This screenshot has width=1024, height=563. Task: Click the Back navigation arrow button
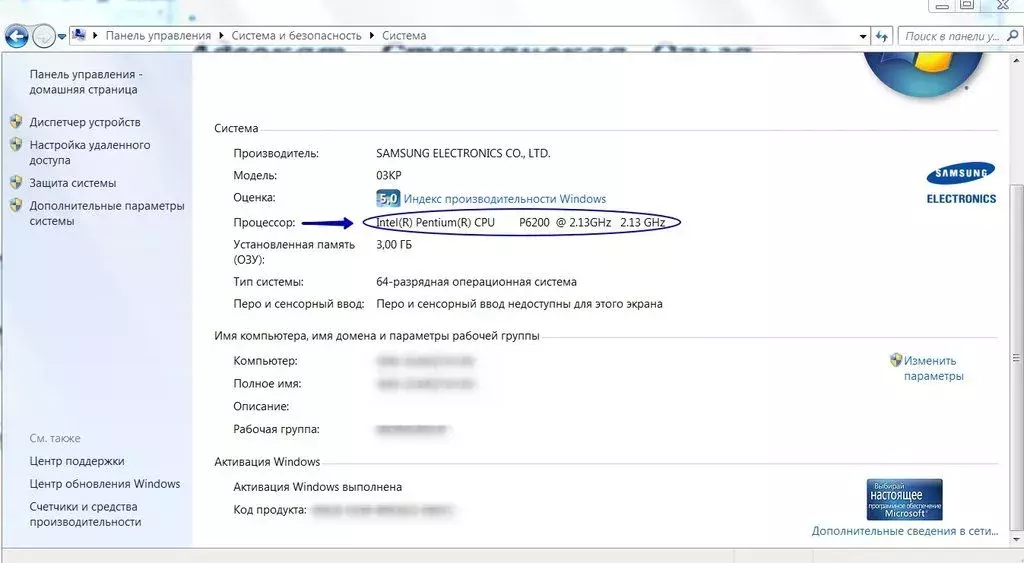click(16, 36)
